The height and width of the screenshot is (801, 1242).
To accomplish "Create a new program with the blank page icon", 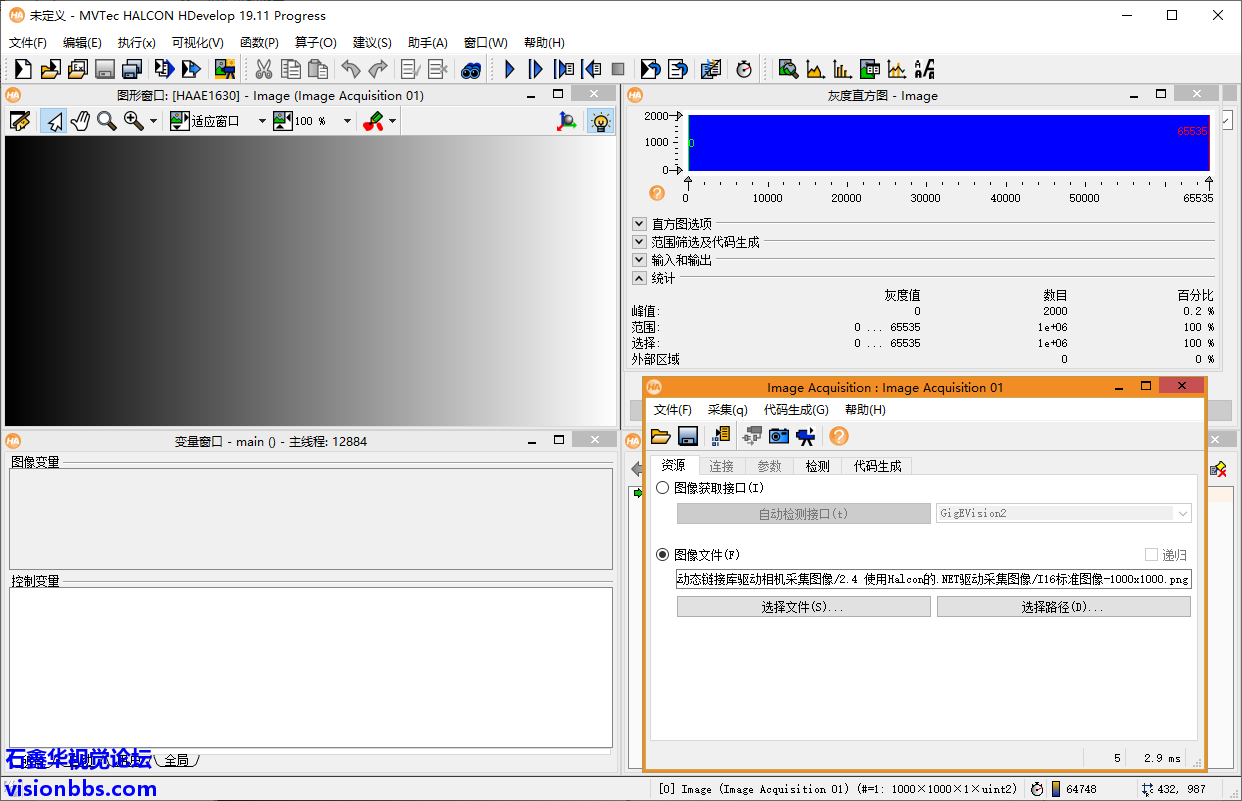I will [x=23, y=69].
